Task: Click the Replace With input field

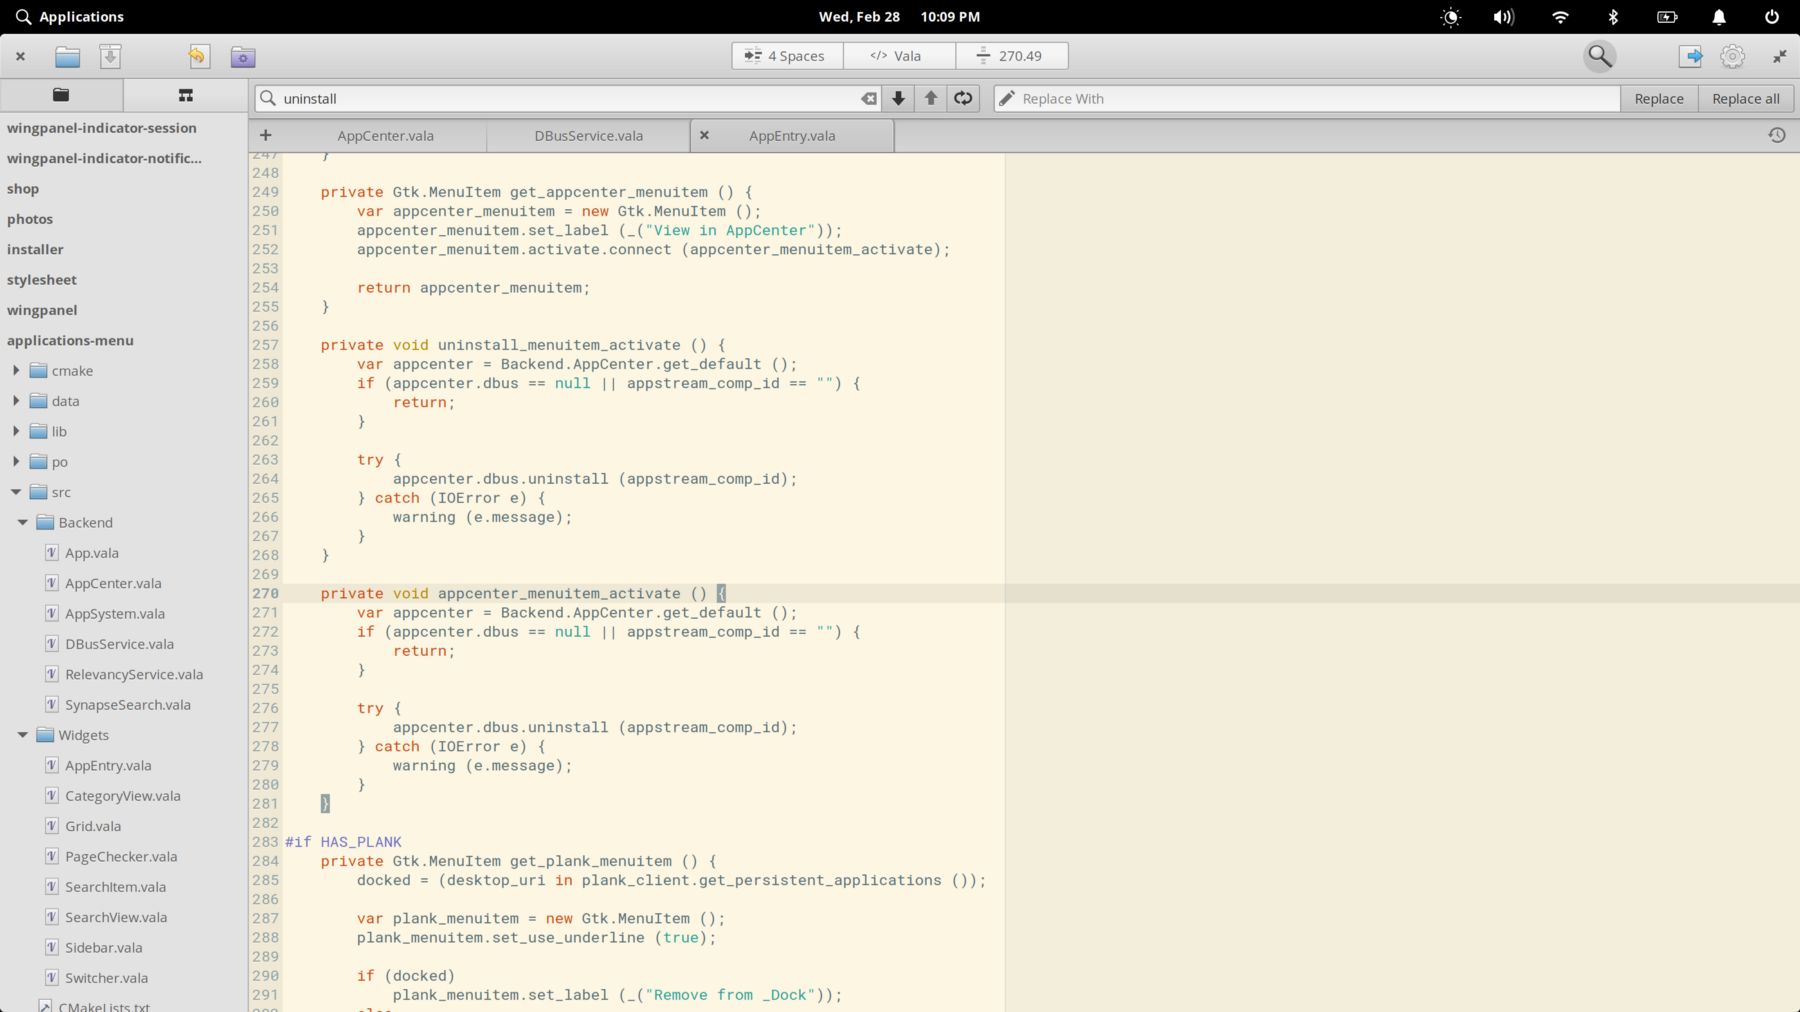Action: [1307, 98]
